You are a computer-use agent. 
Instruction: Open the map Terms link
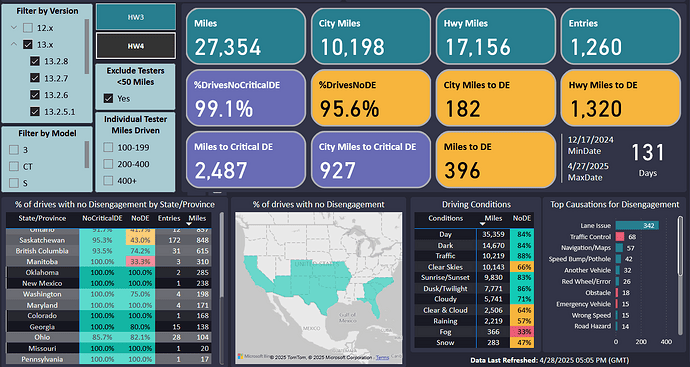(382, 357)
